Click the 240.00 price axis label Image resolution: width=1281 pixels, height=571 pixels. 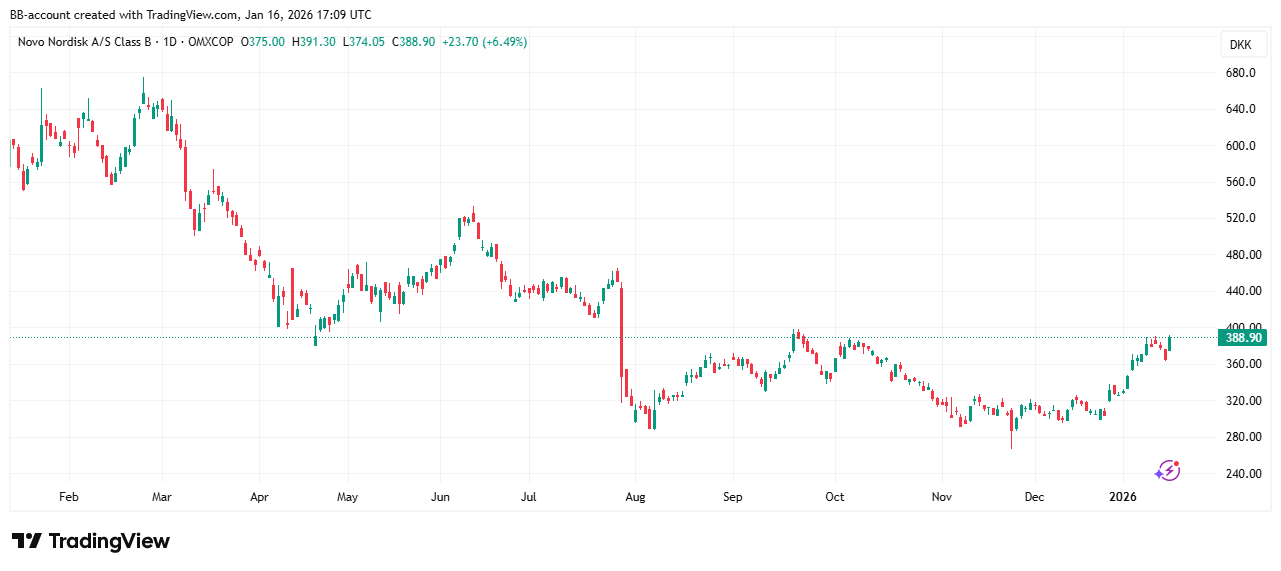[x=1241, y=473]
